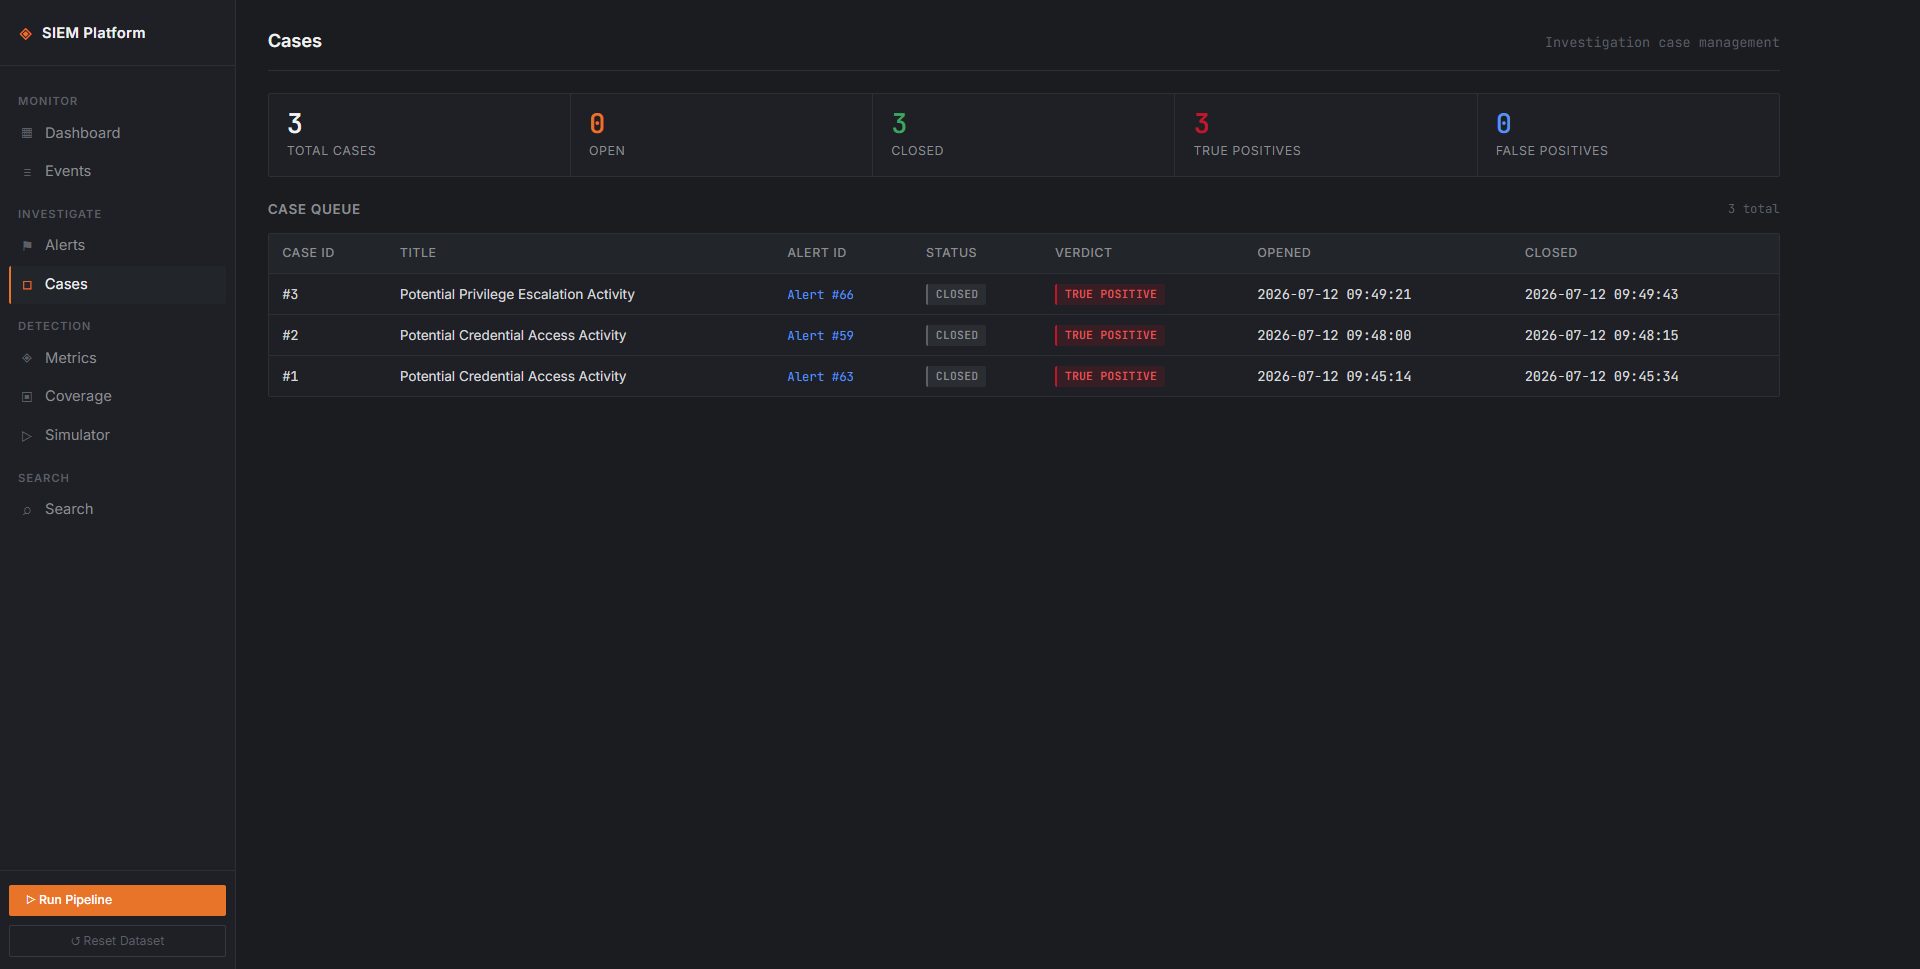Click the Alert ID column header
This screenshot has height=969, width=1920.
coord(816,253)
